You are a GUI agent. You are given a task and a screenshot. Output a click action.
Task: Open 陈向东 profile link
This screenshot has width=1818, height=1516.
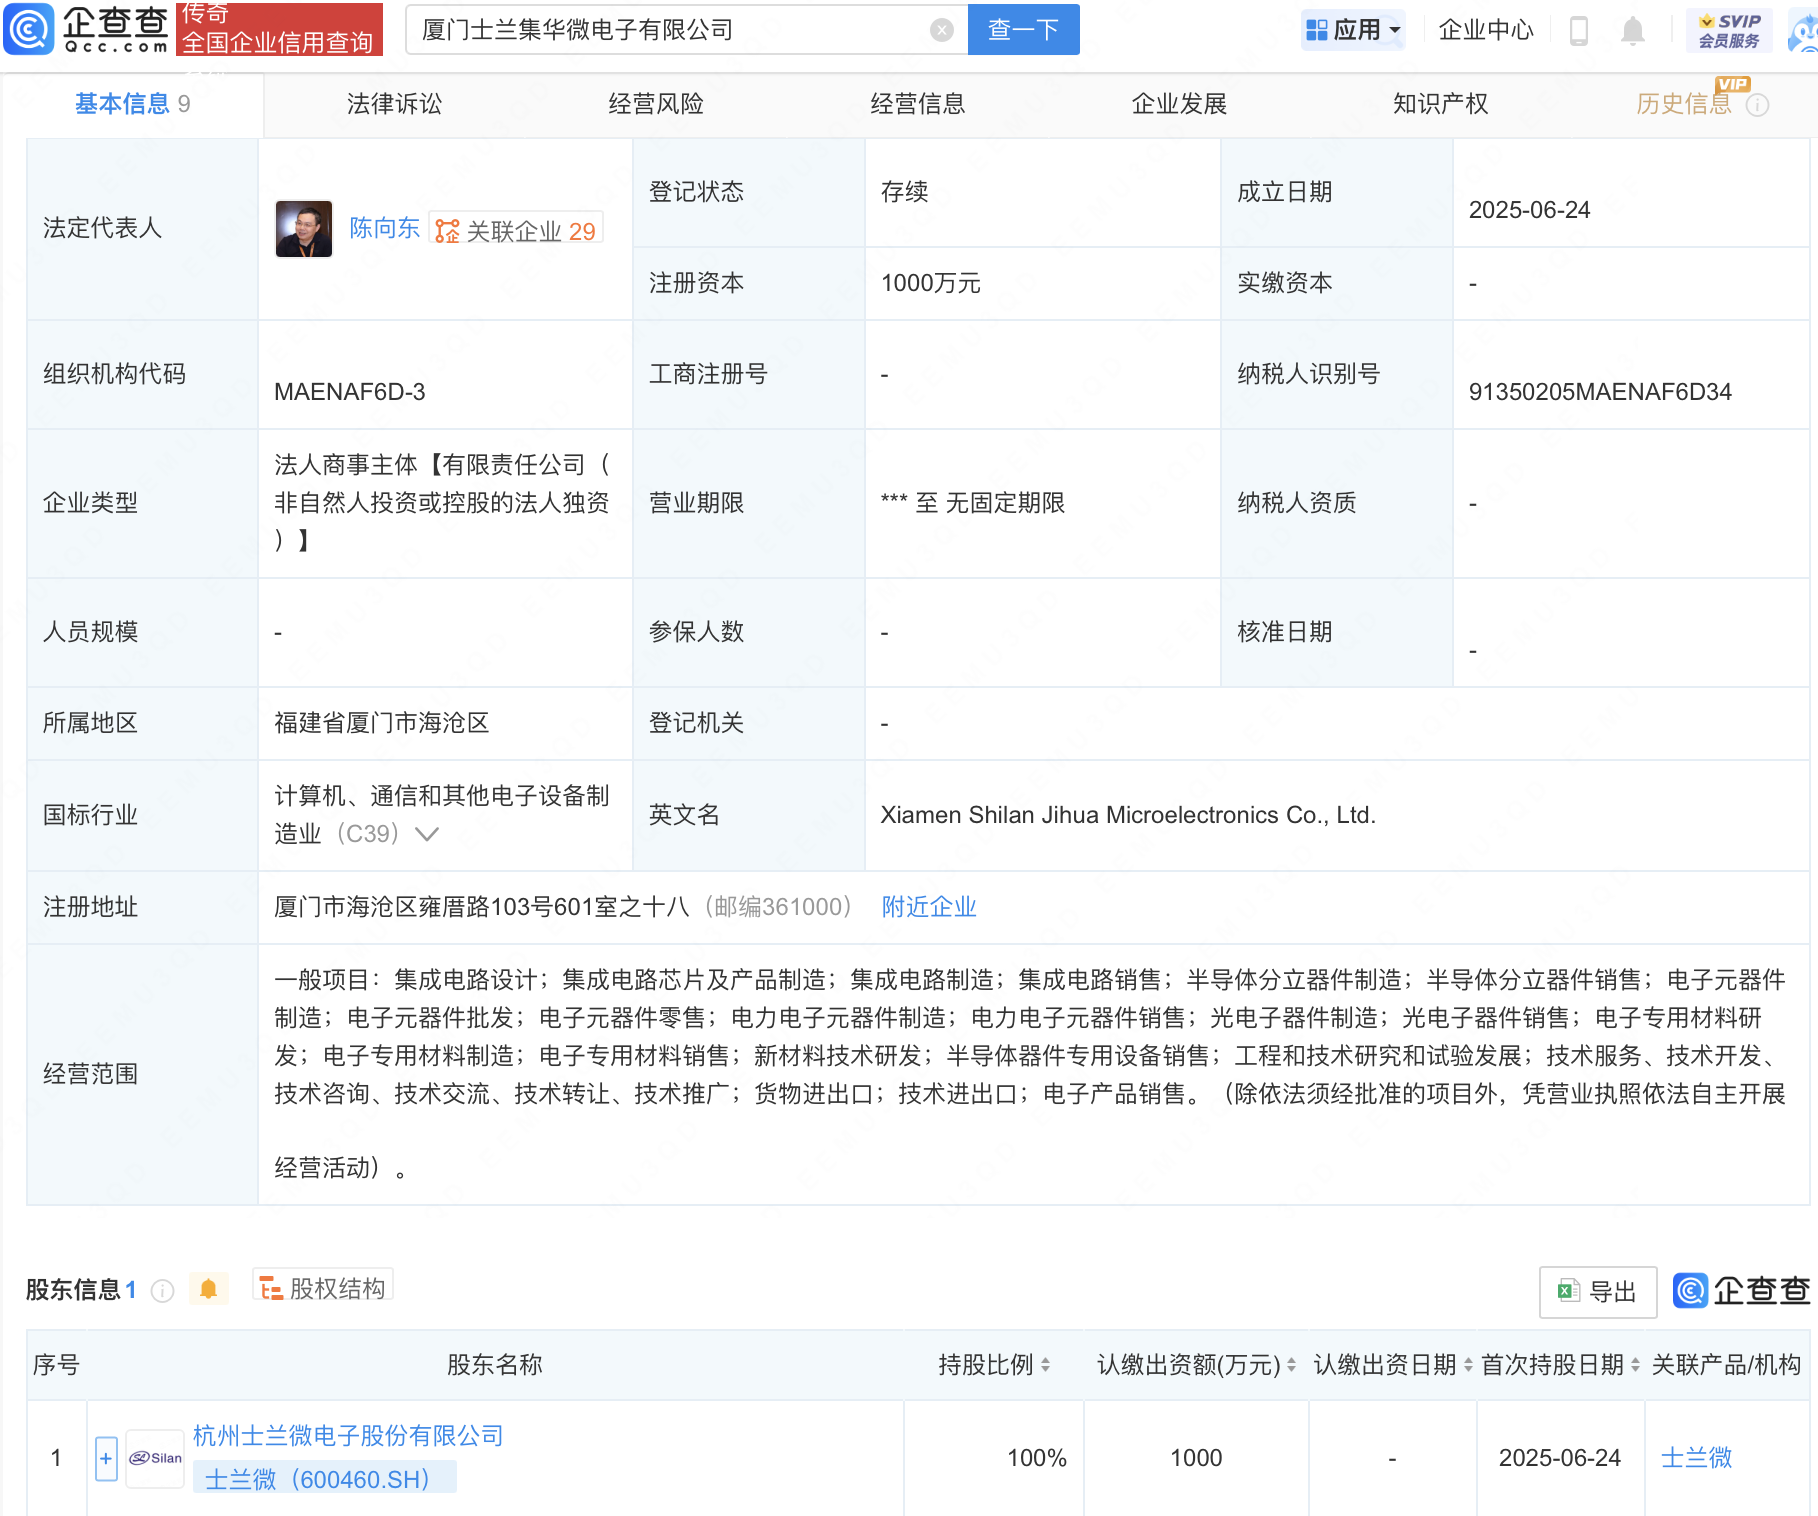pyautogui.click(x=384, y=229)
